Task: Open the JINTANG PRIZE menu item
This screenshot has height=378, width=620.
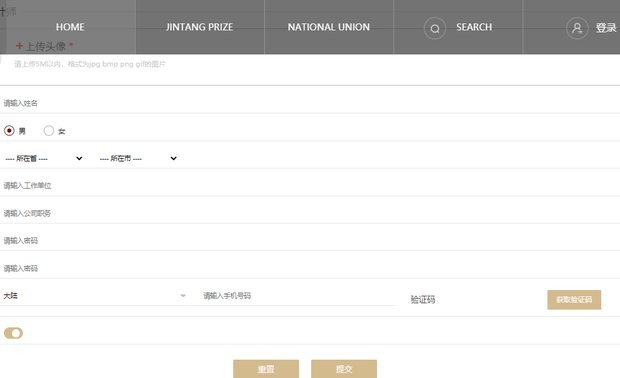Action: (199, 27)
